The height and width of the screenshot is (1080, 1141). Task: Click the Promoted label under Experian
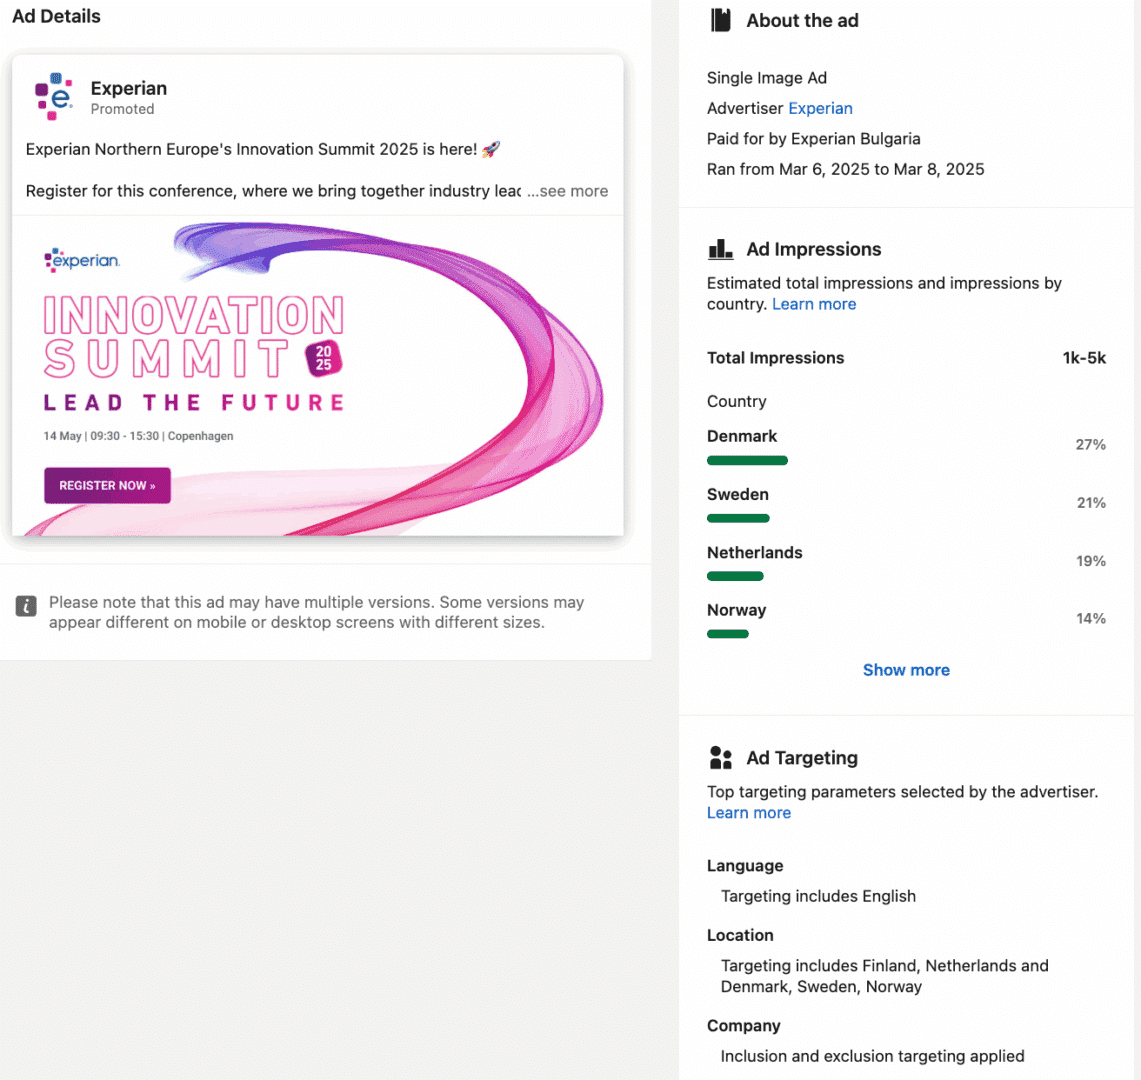tap(122, 109)
